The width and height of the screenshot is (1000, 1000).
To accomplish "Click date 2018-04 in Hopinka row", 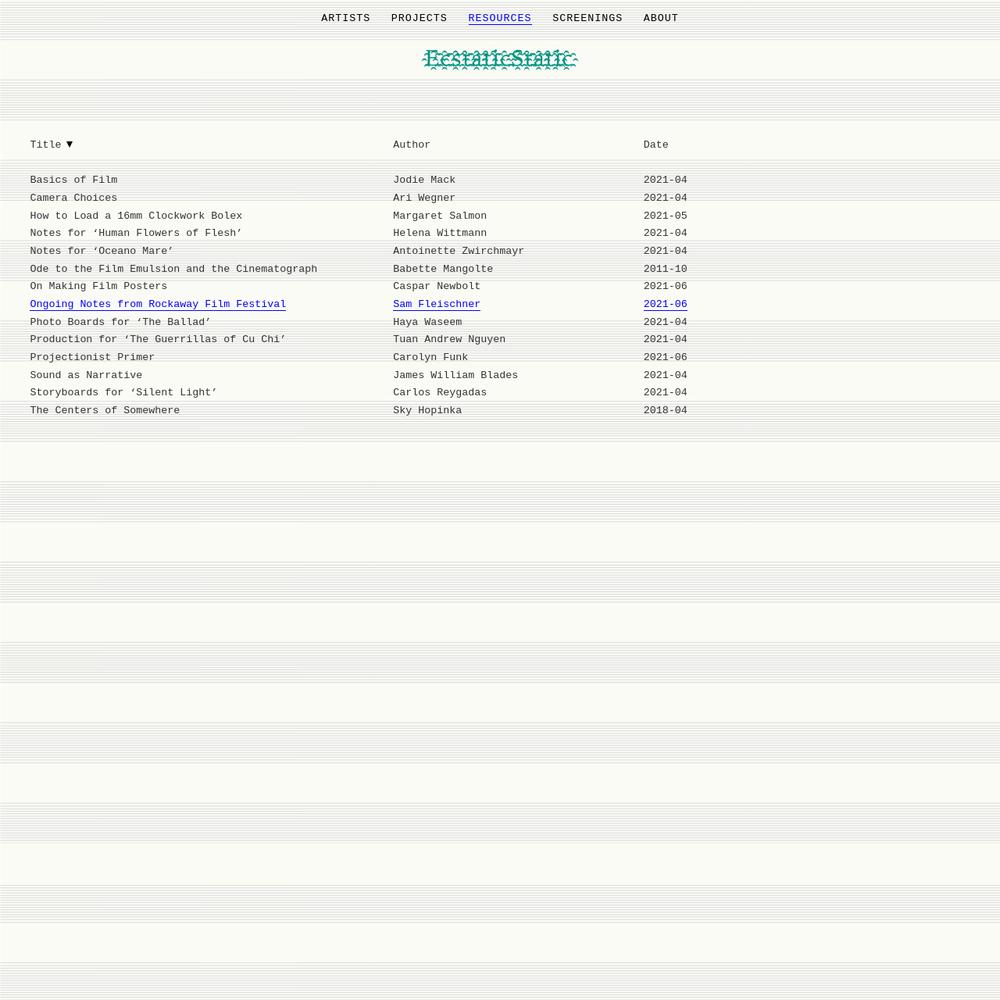I will [665, 410].
